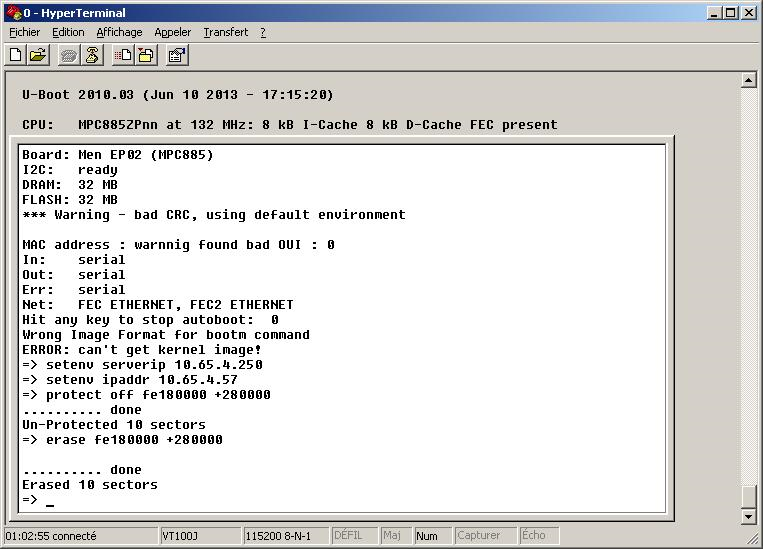Click the 'DRAM: 32 MB' line

(70, 185)
